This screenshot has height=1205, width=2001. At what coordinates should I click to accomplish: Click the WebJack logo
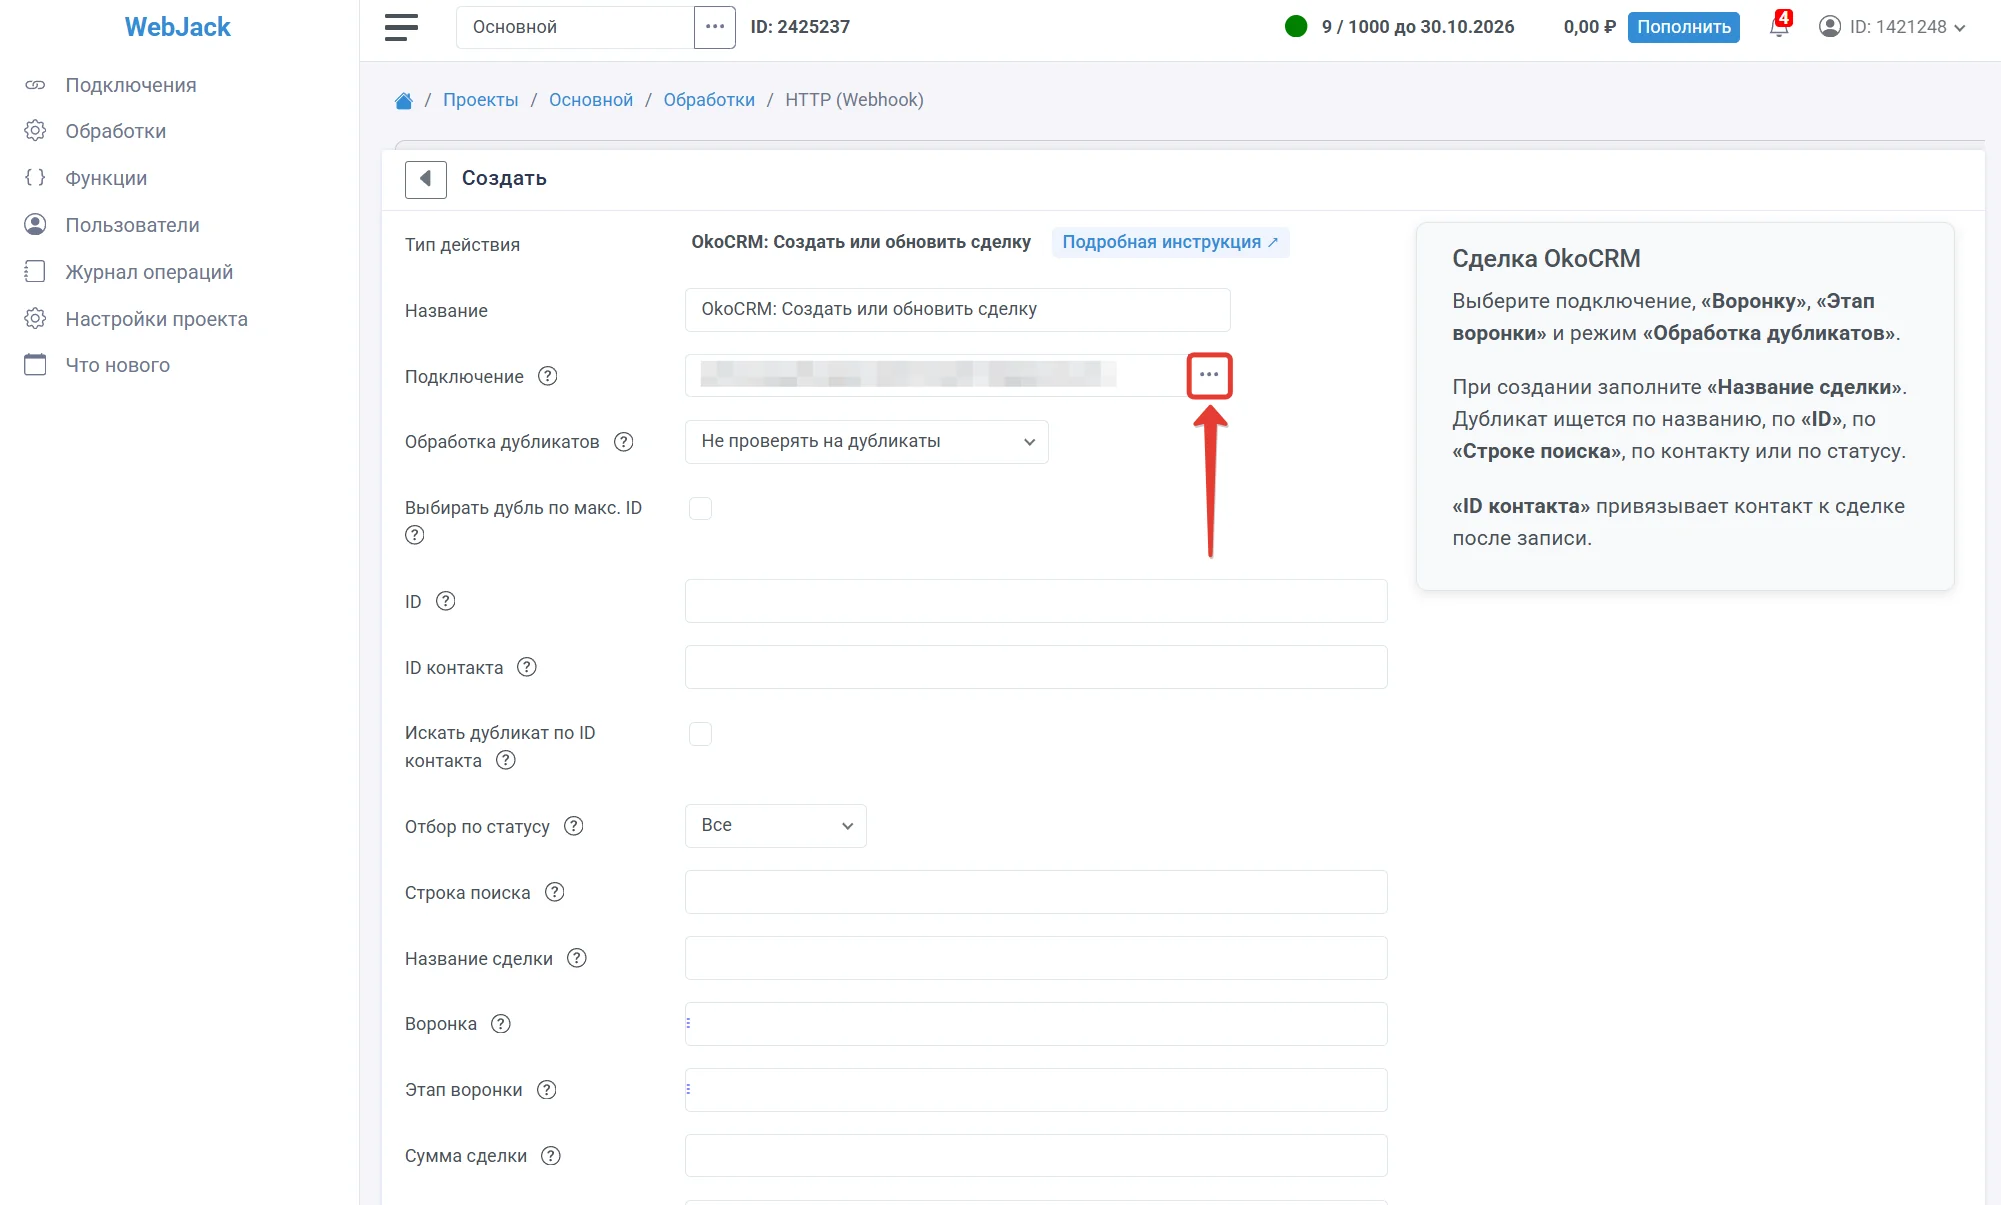178,27
